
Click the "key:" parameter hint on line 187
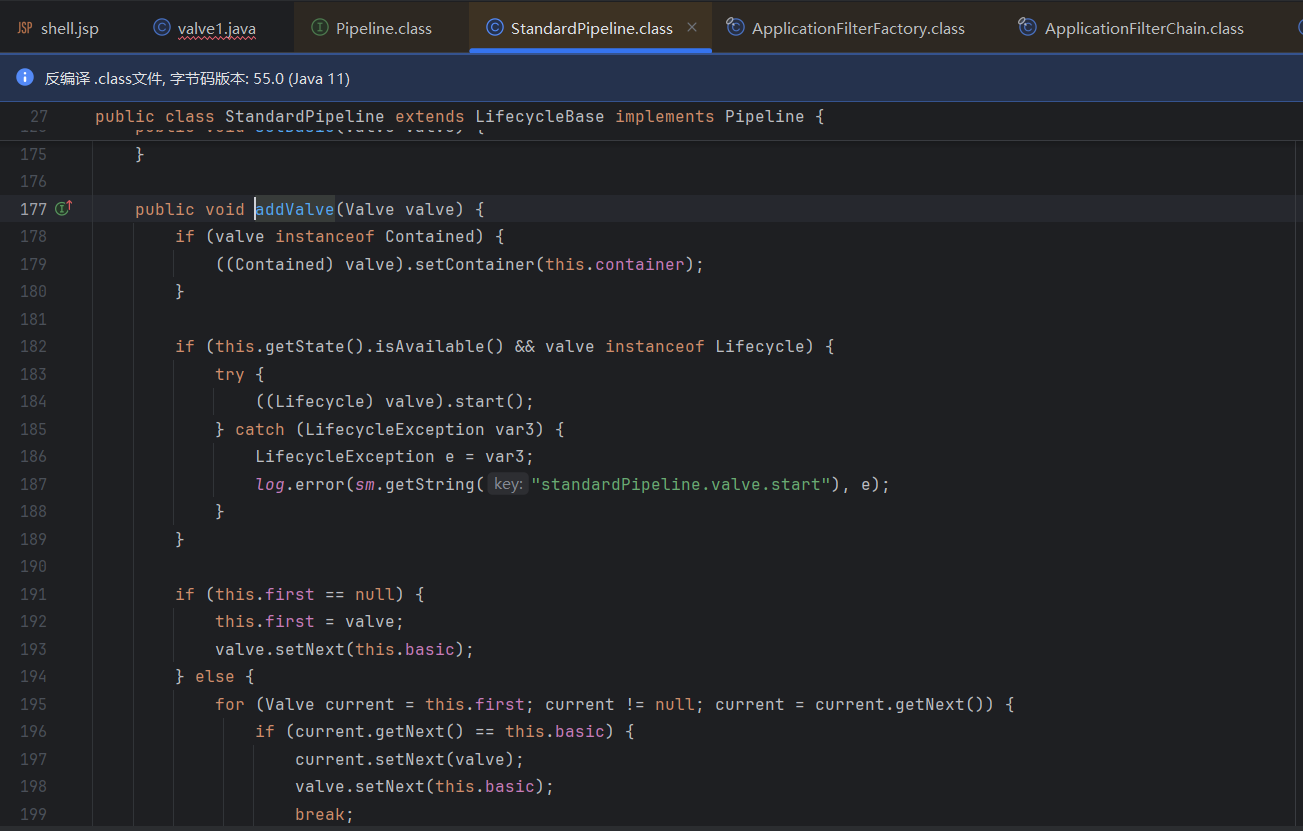coord(508,485)
